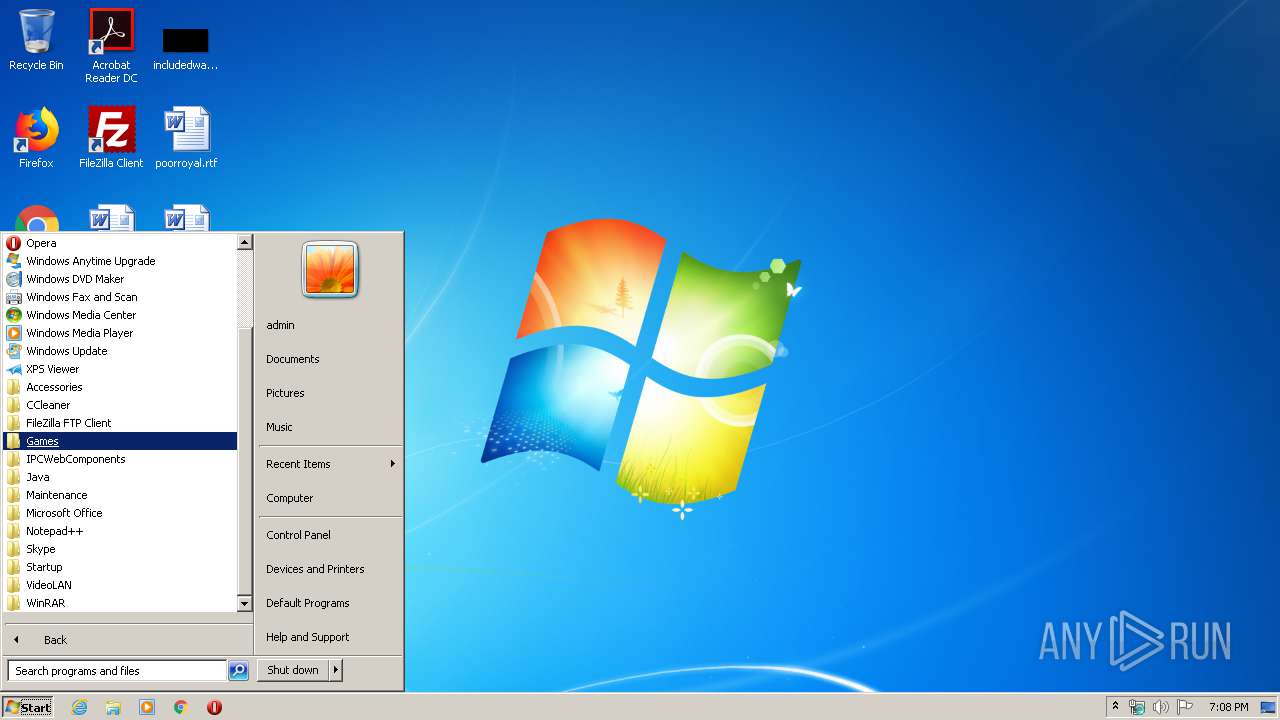Open Windows Media Player taskbar icon
The width and height of the screenshot is (1280, 720).
(x=147, y=707)
